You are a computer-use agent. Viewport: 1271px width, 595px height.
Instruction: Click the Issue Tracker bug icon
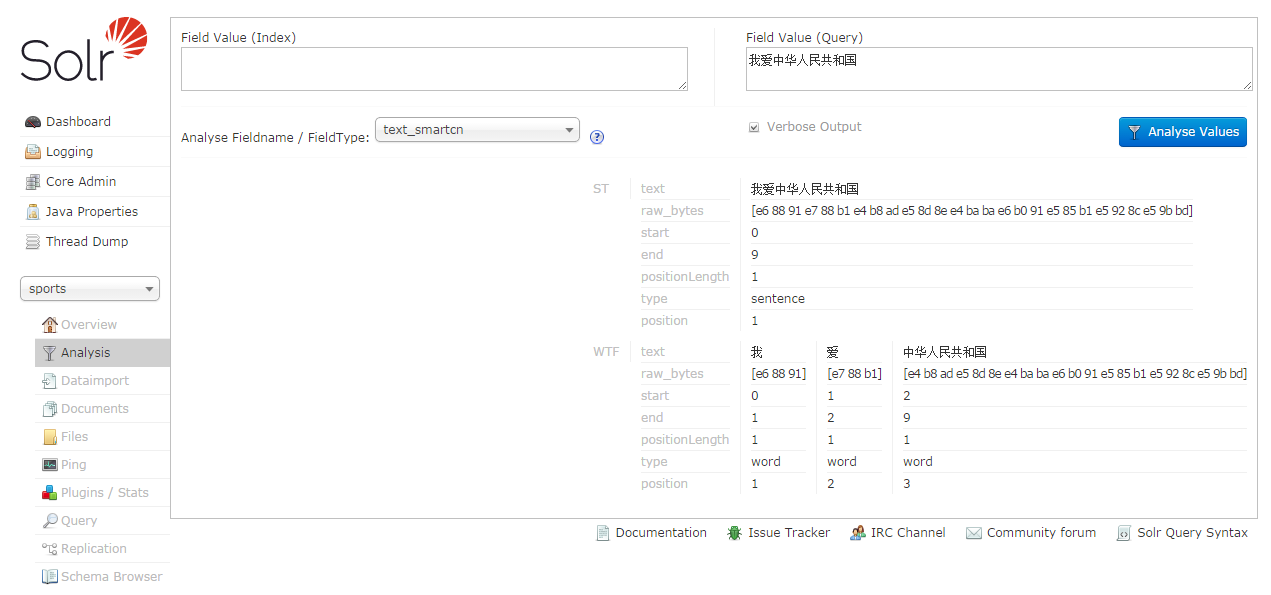pyautogui.click(x=734, y=533)
